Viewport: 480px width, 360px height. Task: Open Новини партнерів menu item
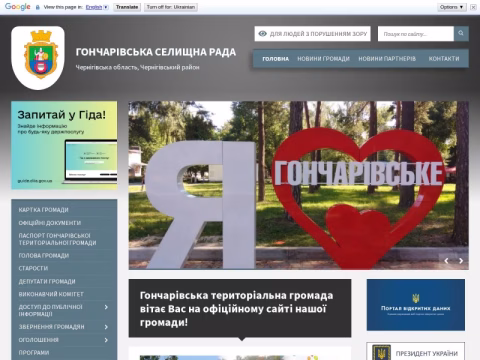pos(387,59)
